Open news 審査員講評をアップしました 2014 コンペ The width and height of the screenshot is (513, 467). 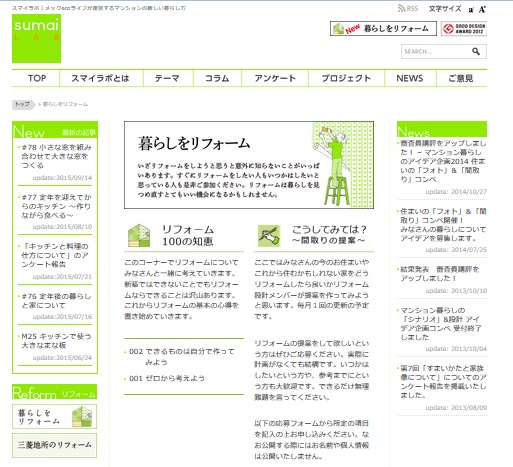point(443,161)
